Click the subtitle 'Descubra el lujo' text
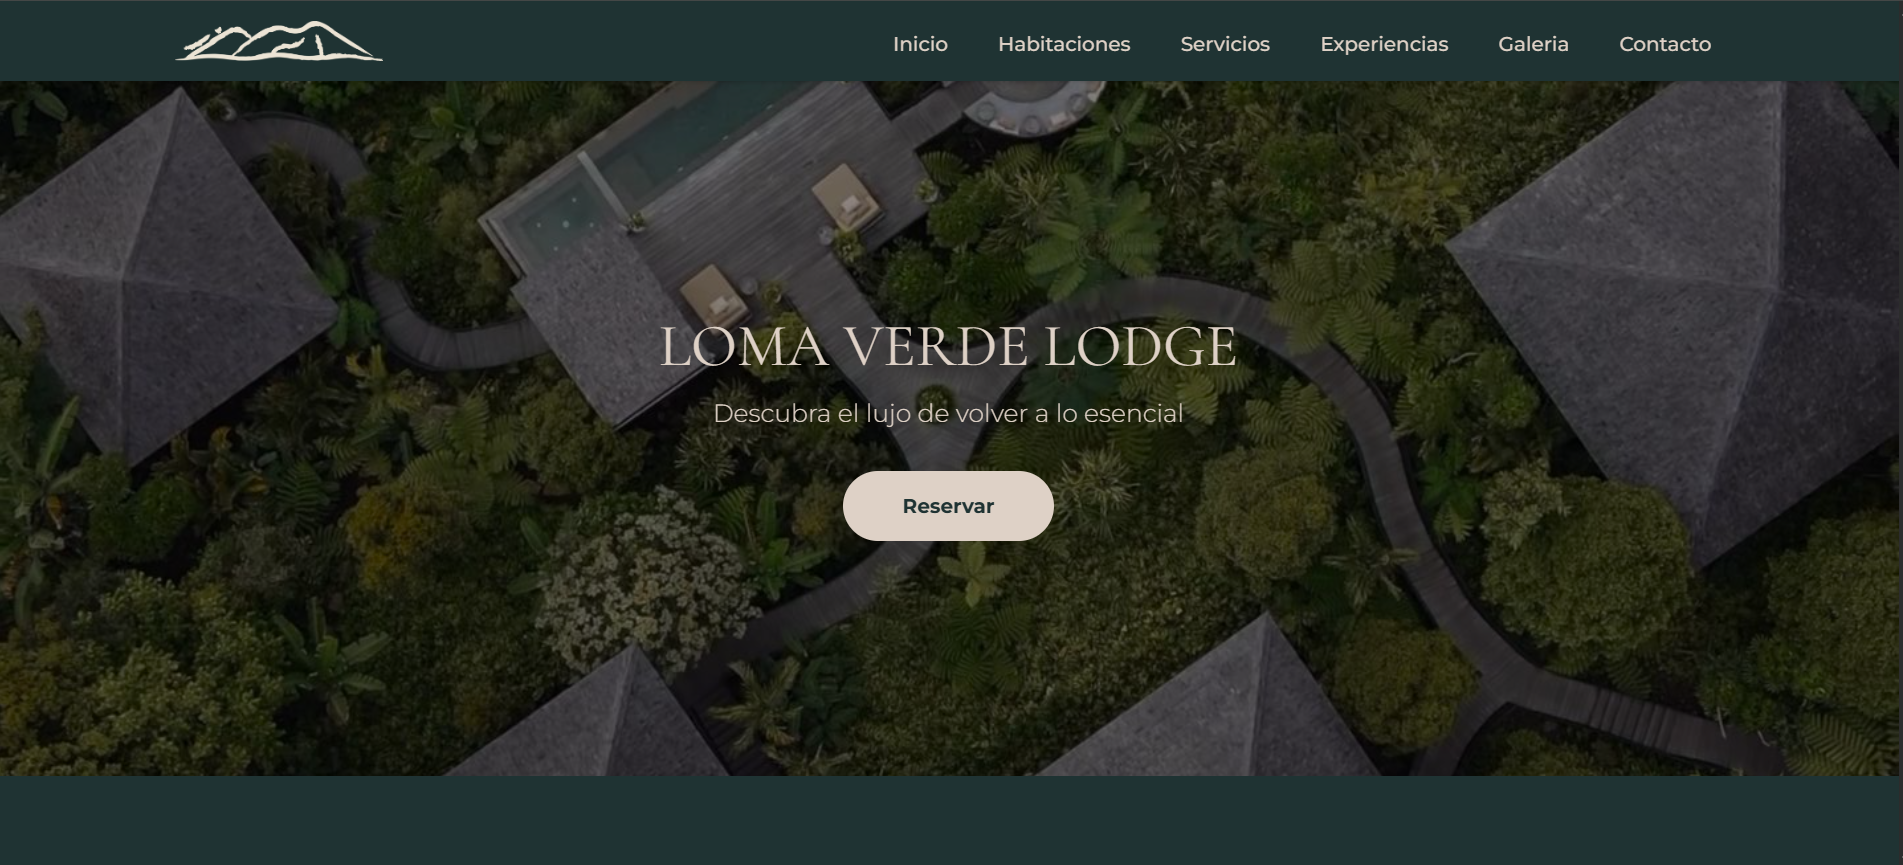The width and height of the screenshot is (1903, 865). click(x=948, y=413)
